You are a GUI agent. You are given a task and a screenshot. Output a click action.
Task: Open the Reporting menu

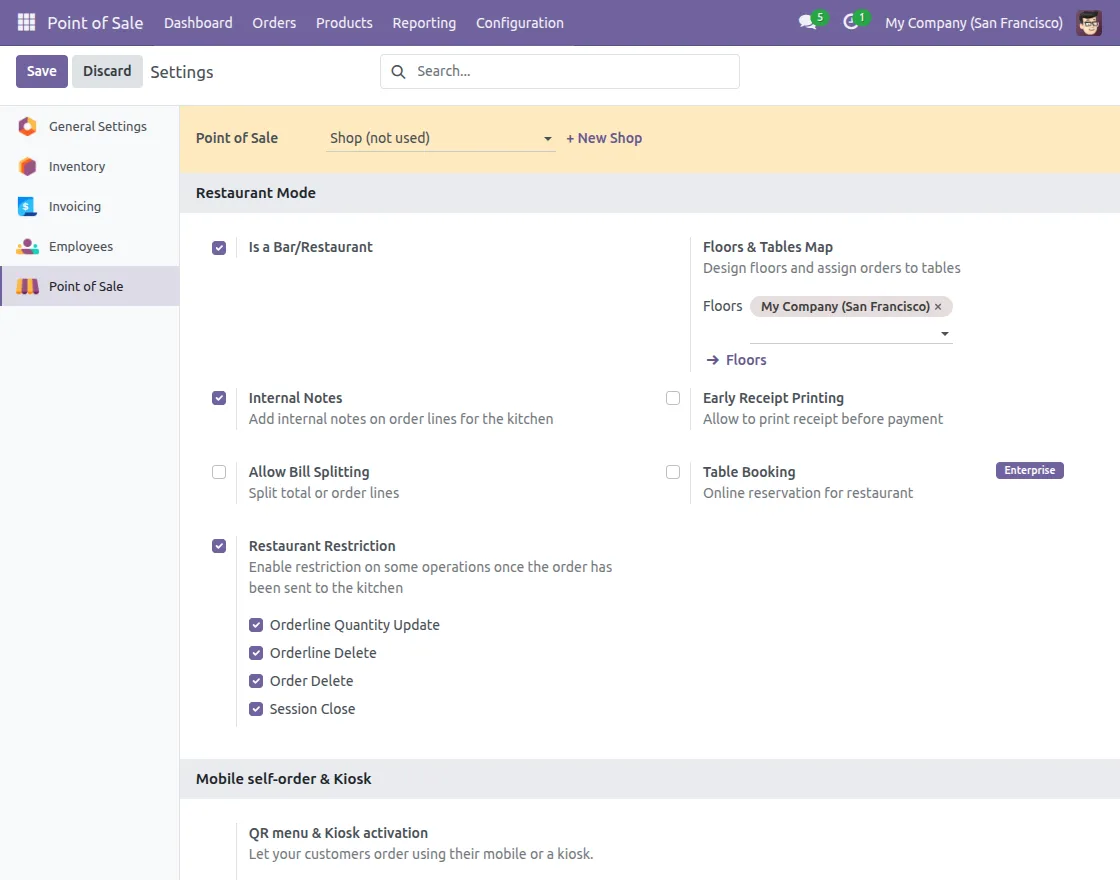tap(424, 22)
